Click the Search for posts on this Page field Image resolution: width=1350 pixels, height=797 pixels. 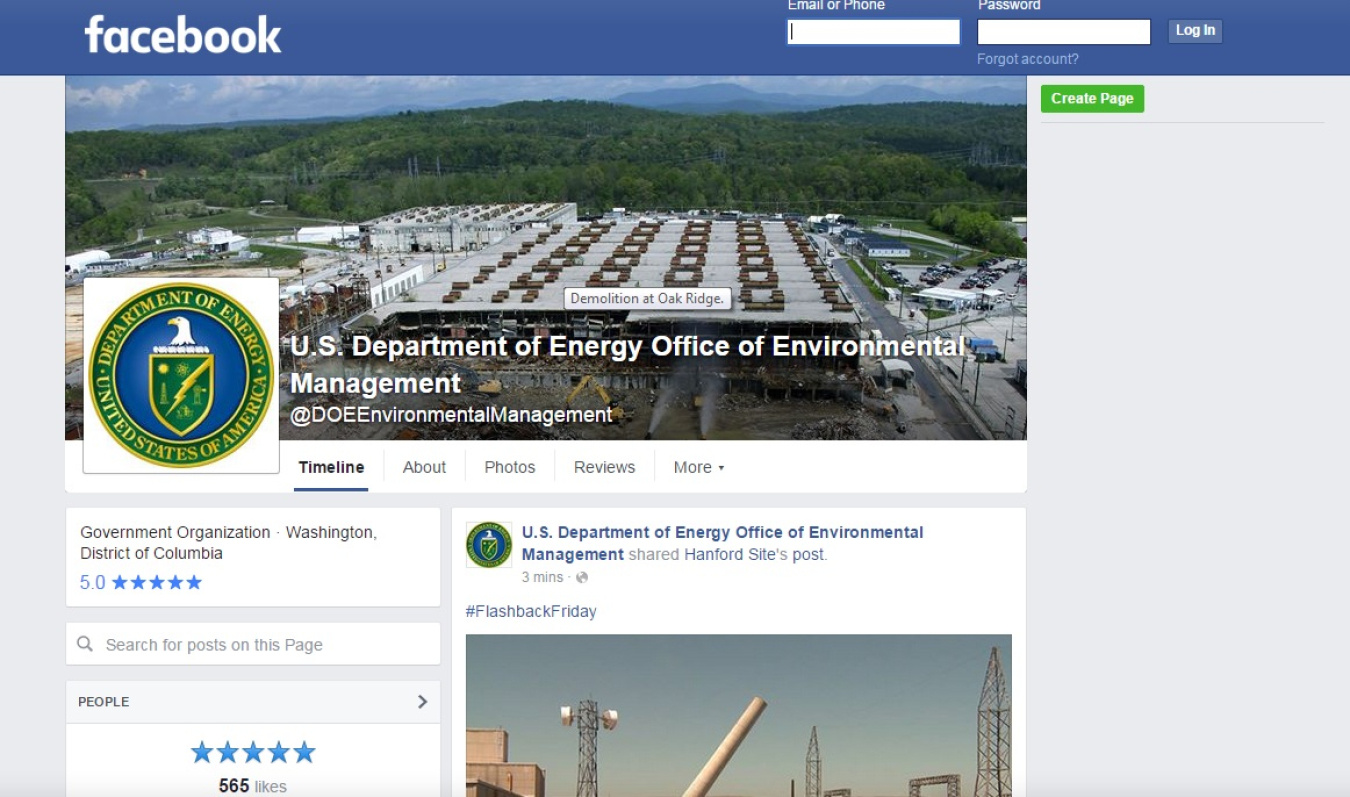tap(253, 644)
